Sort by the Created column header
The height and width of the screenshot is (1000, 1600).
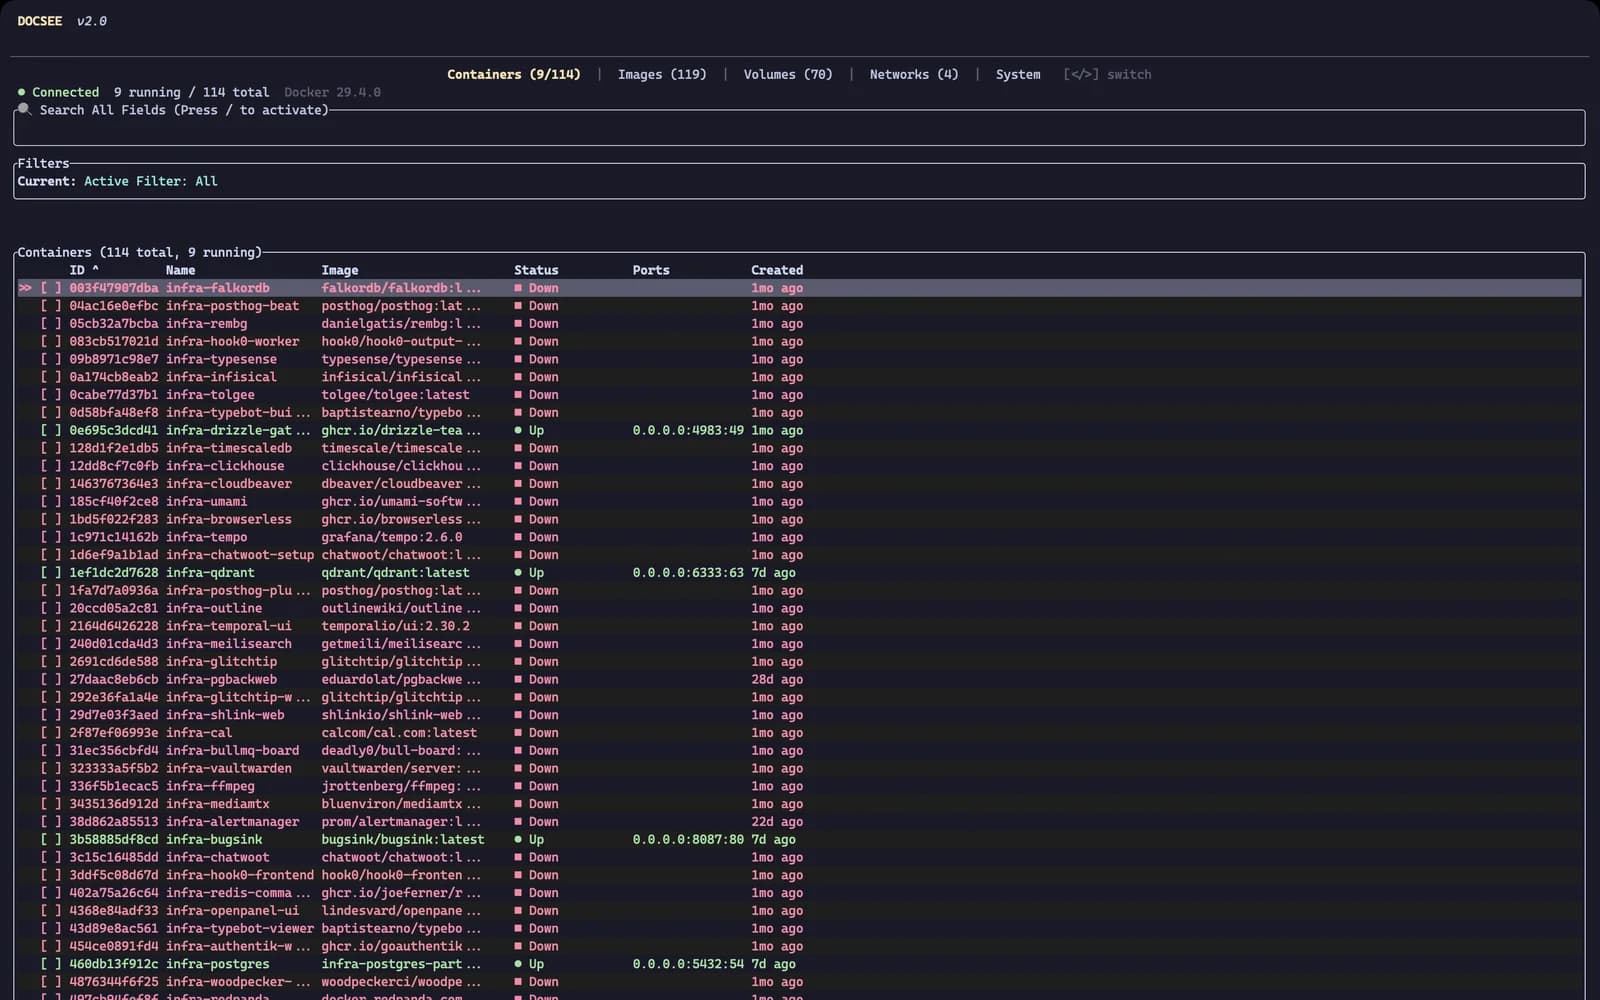pyautogui.click(x=777, y=270)
